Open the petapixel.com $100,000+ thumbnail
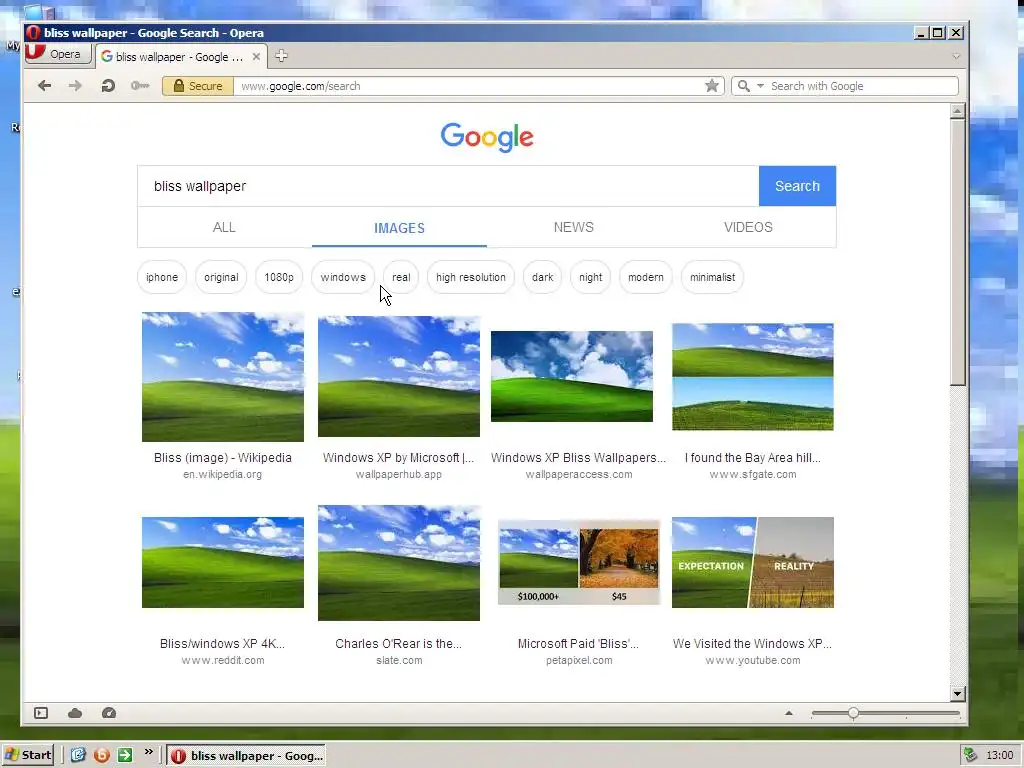The width and height of the screenshot is (1024, 768). (x=579, y=562)
